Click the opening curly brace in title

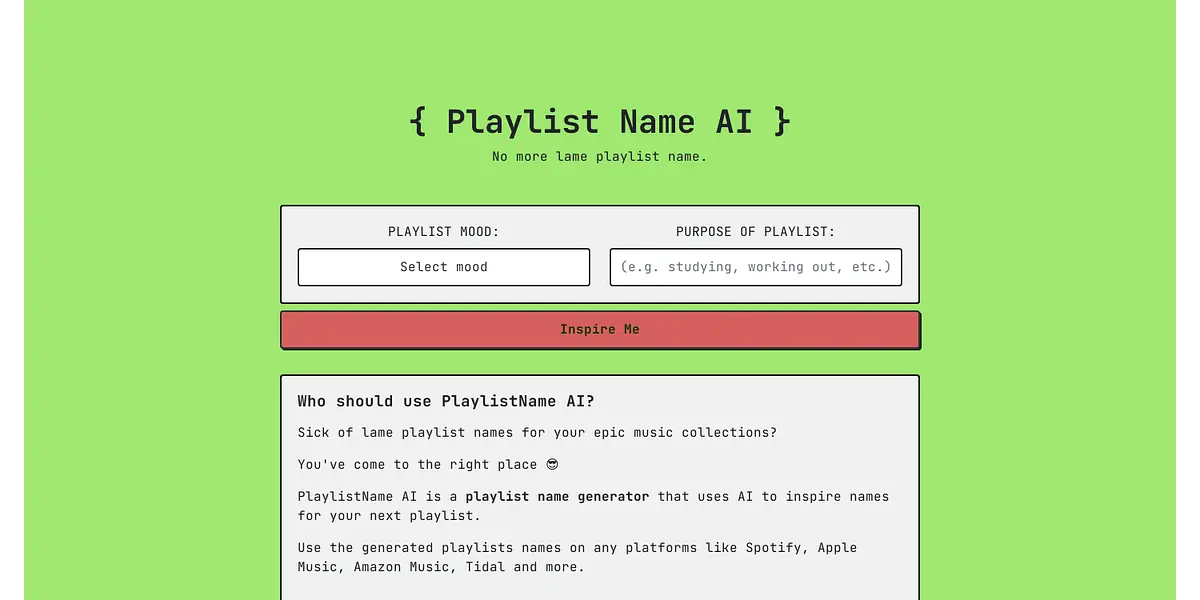tap(418, 122)
